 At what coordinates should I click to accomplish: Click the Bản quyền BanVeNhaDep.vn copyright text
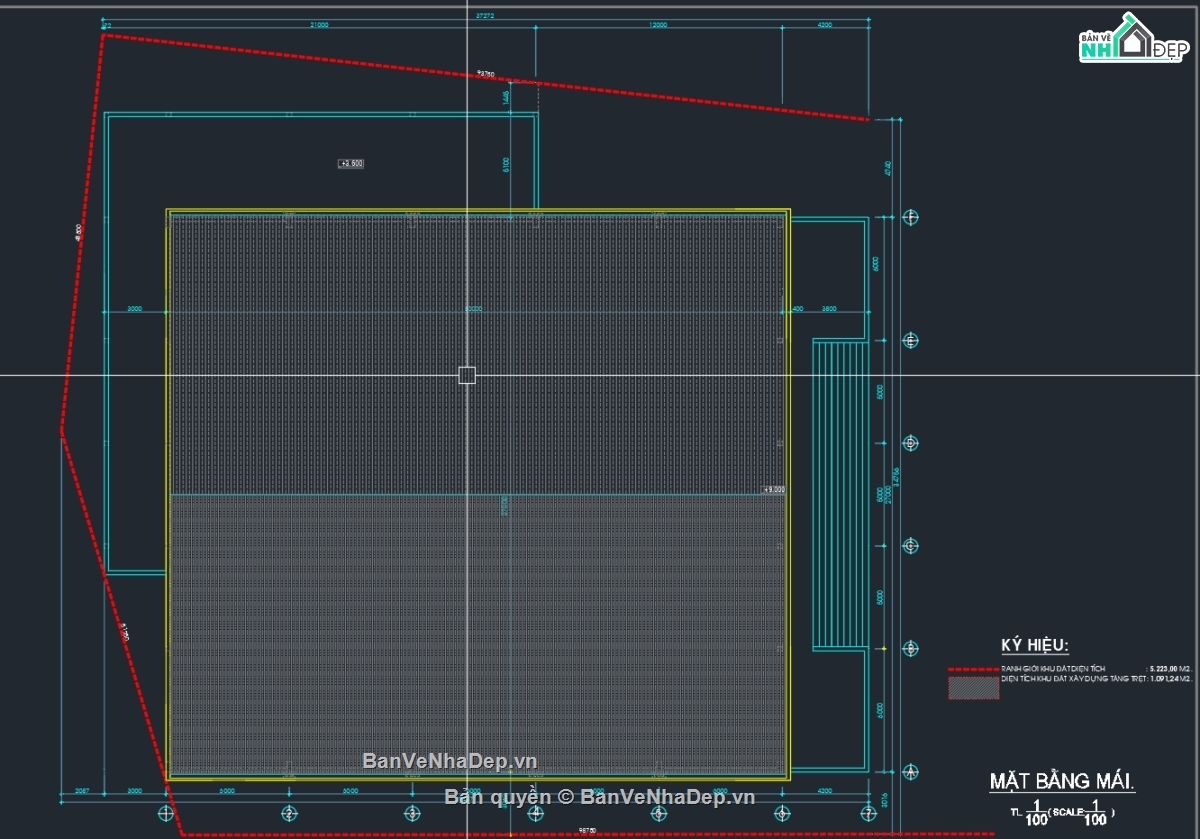click(600, 796)
